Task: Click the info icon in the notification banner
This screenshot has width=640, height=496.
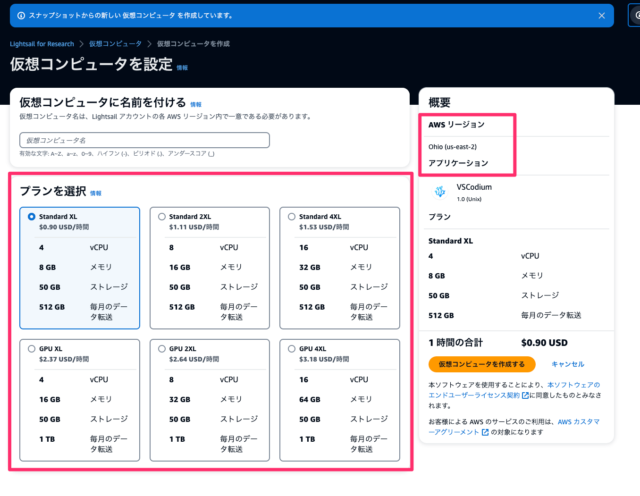Action: tap(21, 16)
